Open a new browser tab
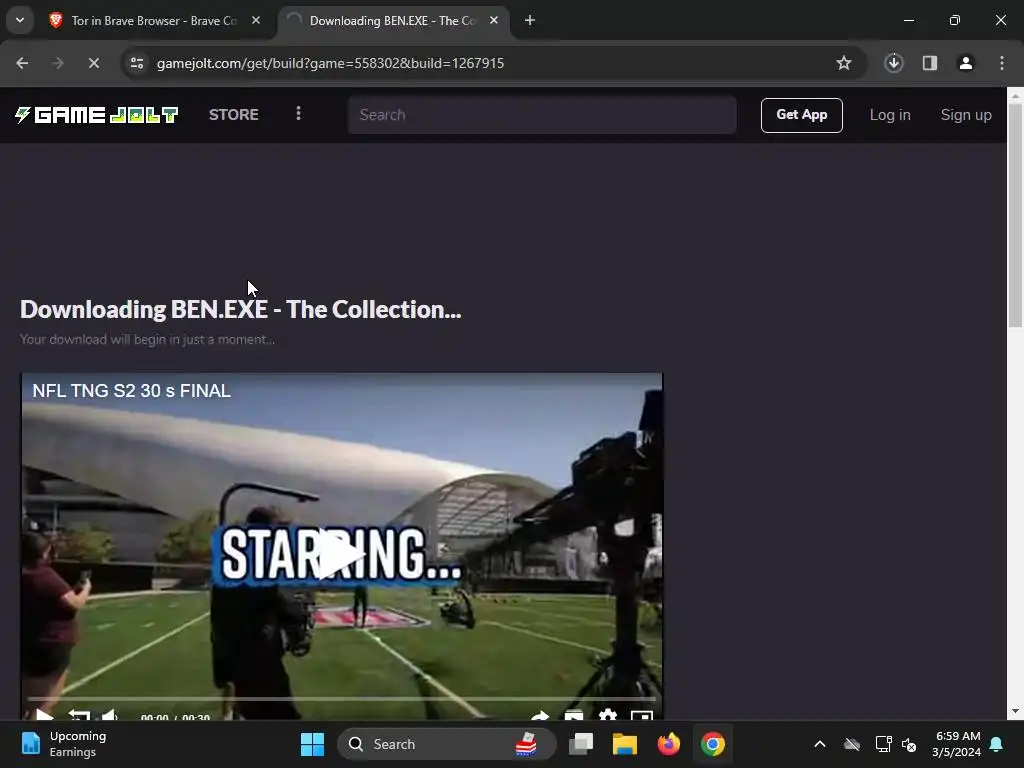1024x768 pixels. pos(530,21)
